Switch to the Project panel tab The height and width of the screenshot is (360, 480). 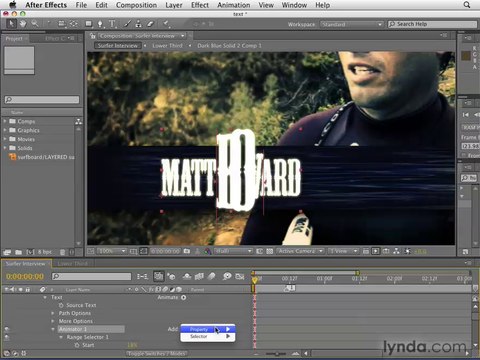14,39
